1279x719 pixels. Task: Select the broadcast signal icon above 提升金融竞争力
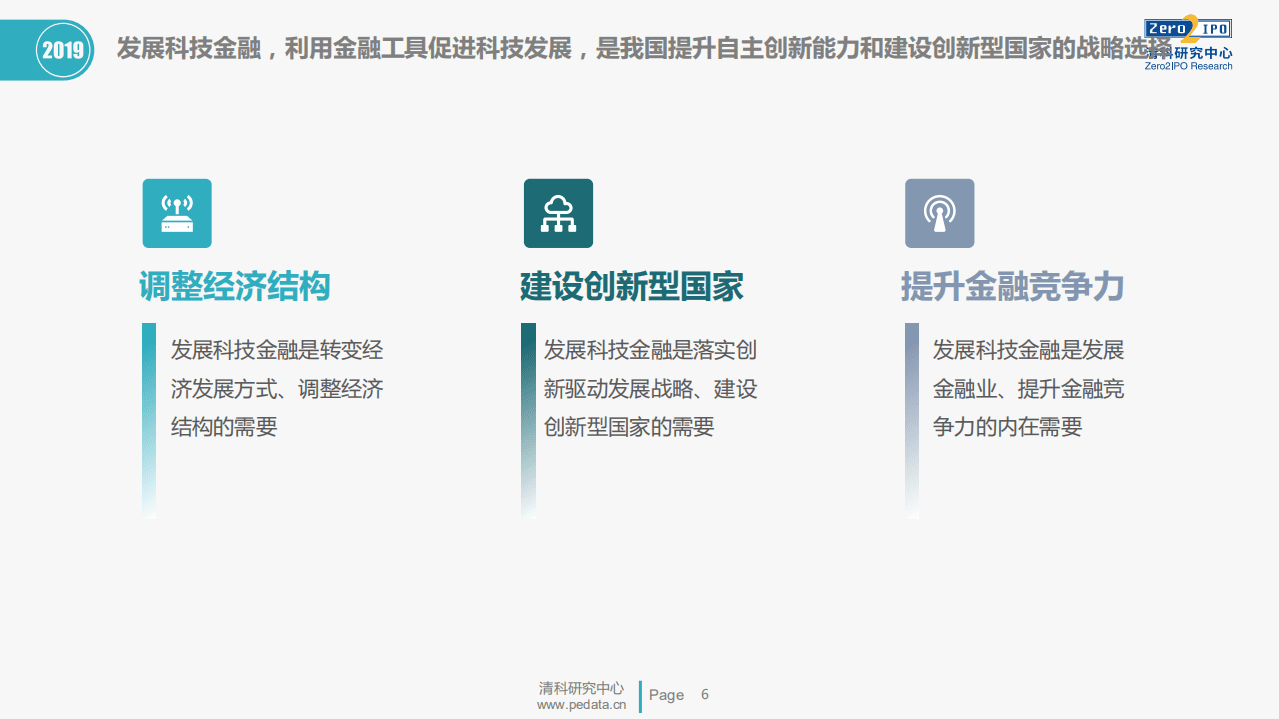pyautogui.click(x=939, y=212)
